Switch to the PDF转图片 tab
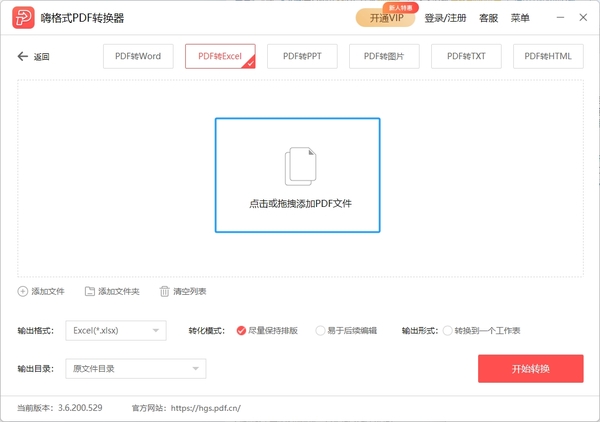600x422 pixels. tap(384, 56)
